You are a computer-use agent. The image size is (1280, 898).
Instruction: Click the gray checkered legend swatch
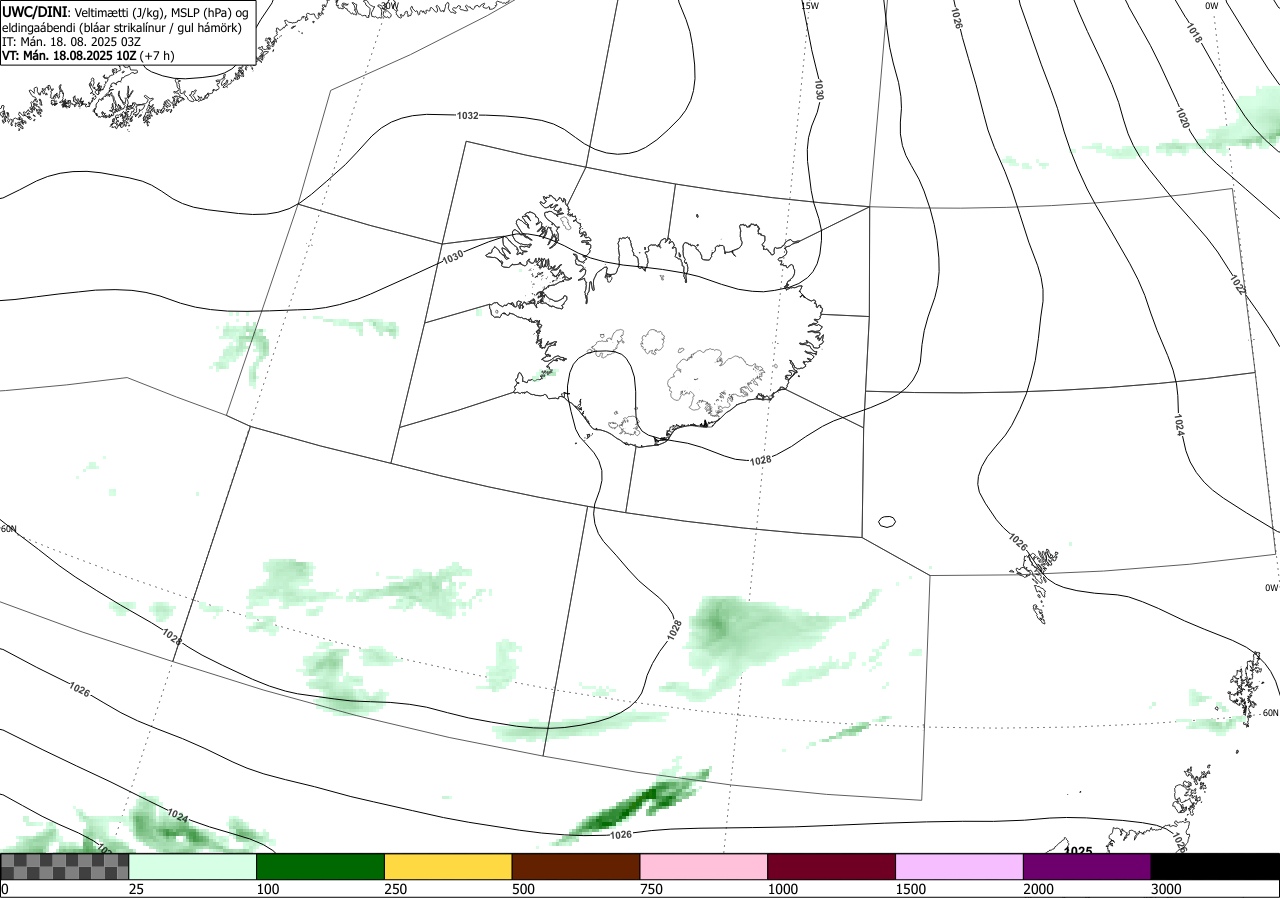click(x=65, y=866)
